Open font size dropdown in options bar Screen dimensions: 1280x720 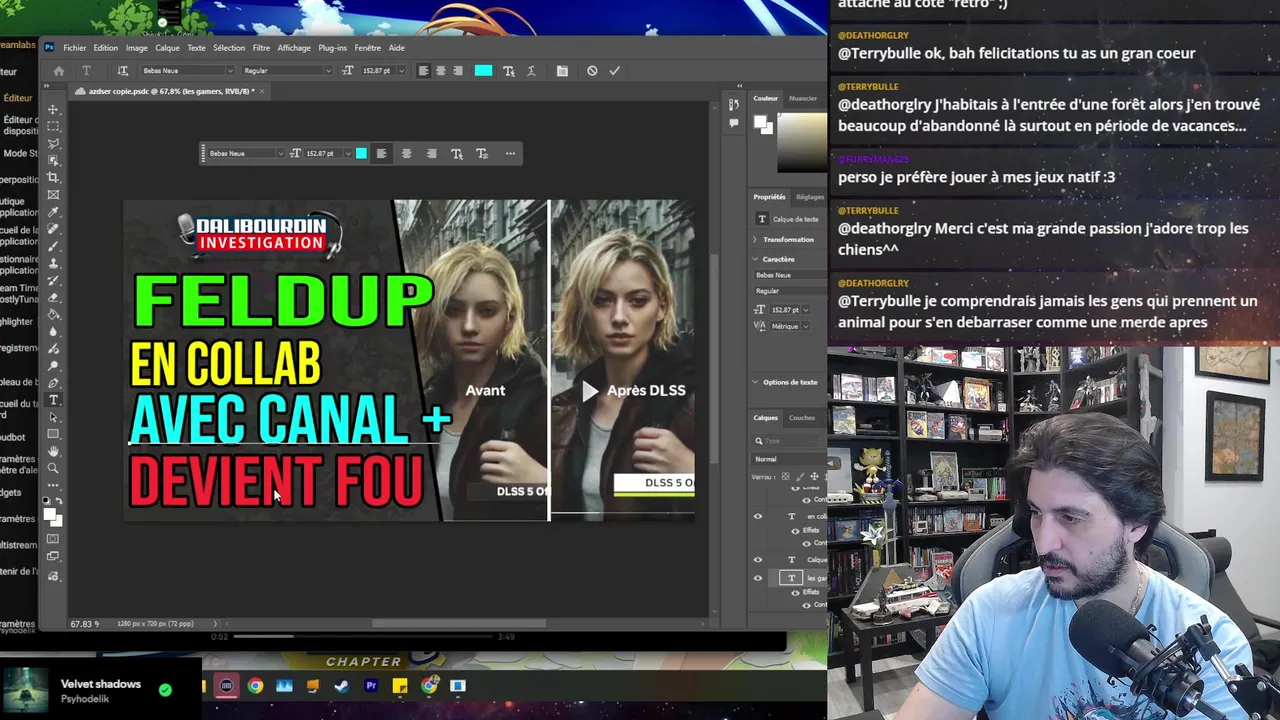click(x=401, y=71)
